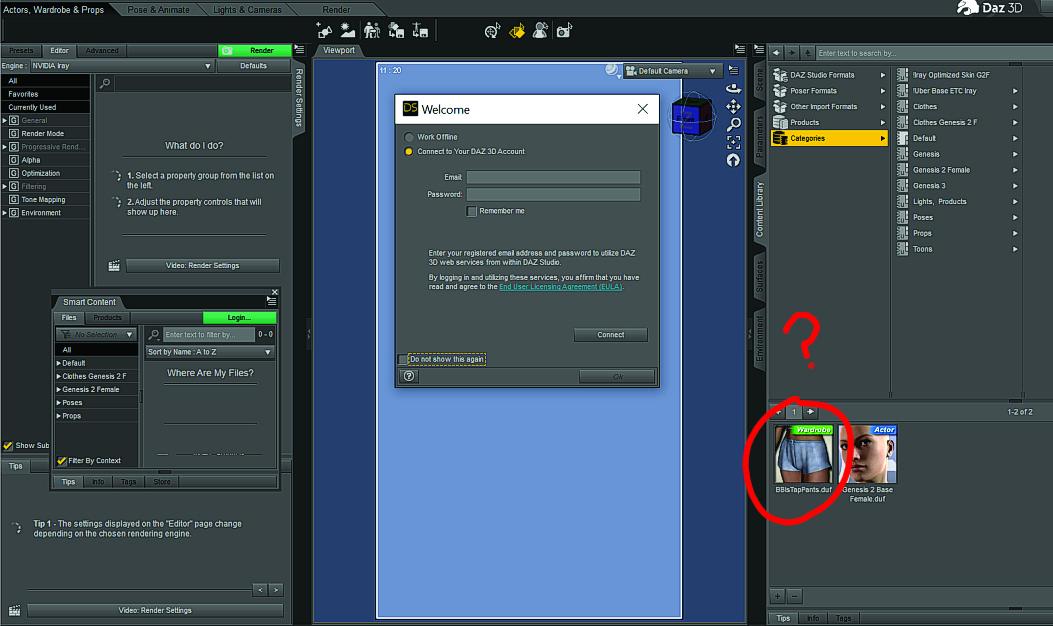
Task: Click the Defaults button
Action: pos(253,66)
